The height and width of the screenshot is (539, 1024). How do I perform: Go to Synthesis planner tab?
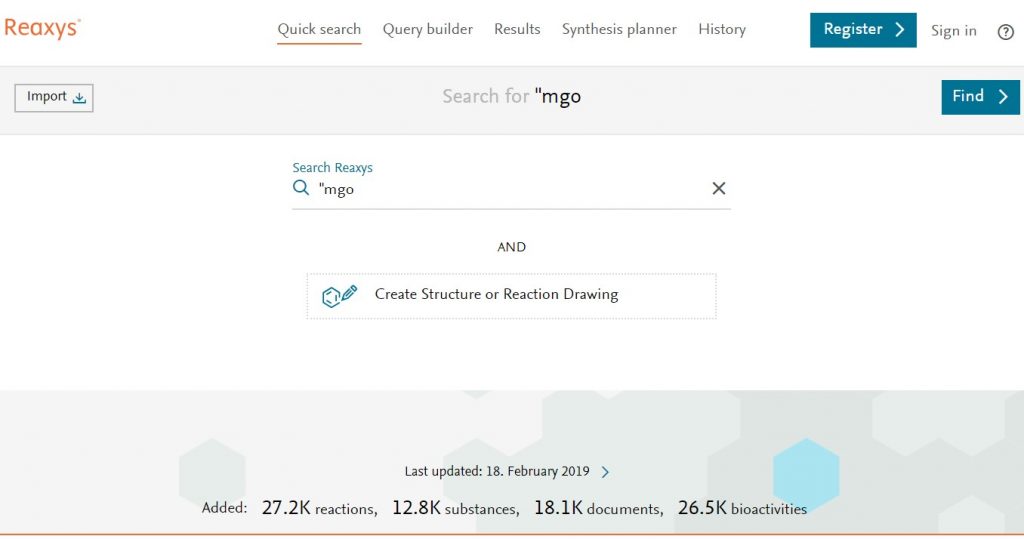click(619, 29)
